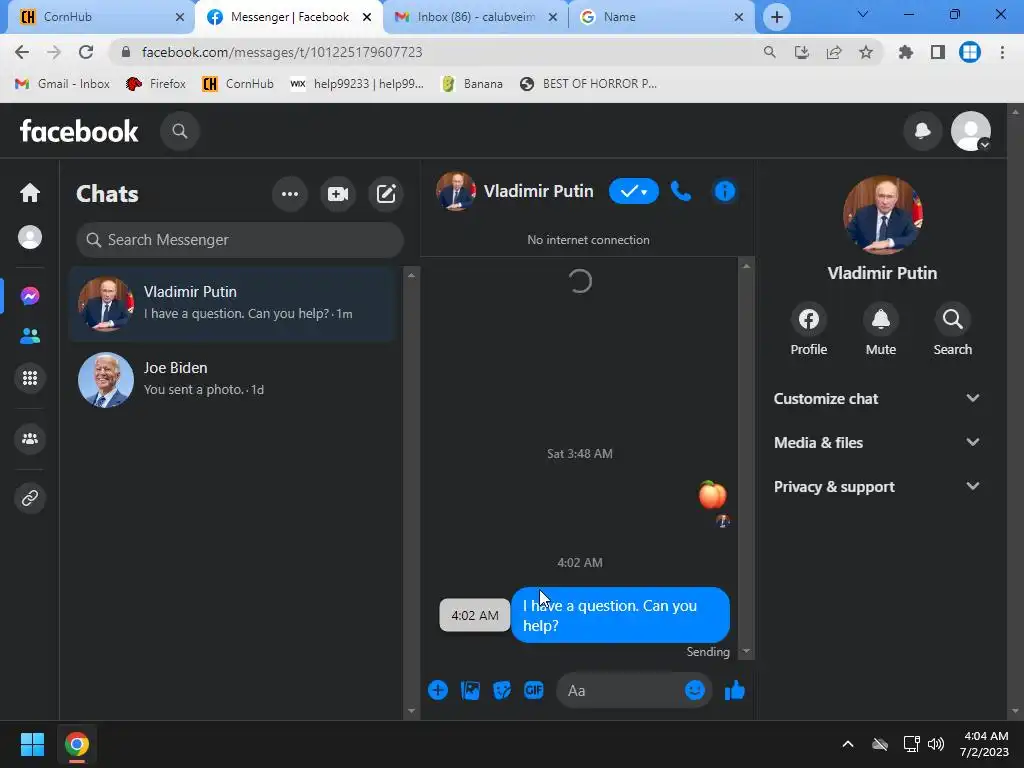Click install app icon in address bar

(802, 52)
